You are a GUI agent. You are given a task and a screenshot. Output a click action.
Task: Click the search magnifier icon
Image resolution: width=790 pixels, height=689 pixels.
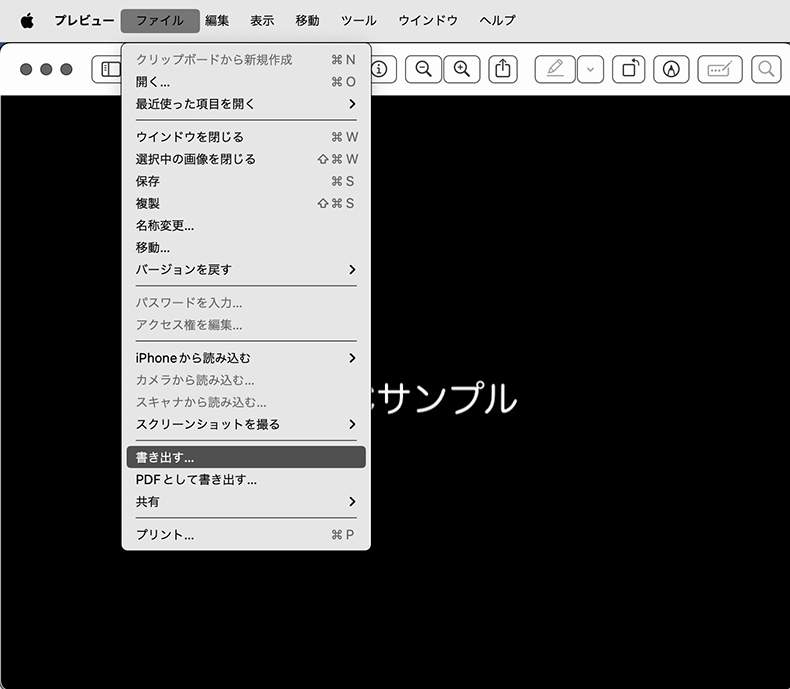pyautogui.click(x=766, y=69)
